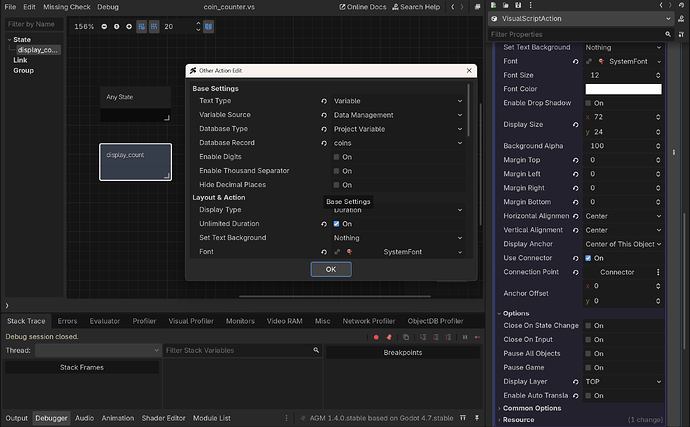Toggle the second grid snap icon beside spacing value 20
The width and height of the screenshot is (690, 427).
pos(154,26)
